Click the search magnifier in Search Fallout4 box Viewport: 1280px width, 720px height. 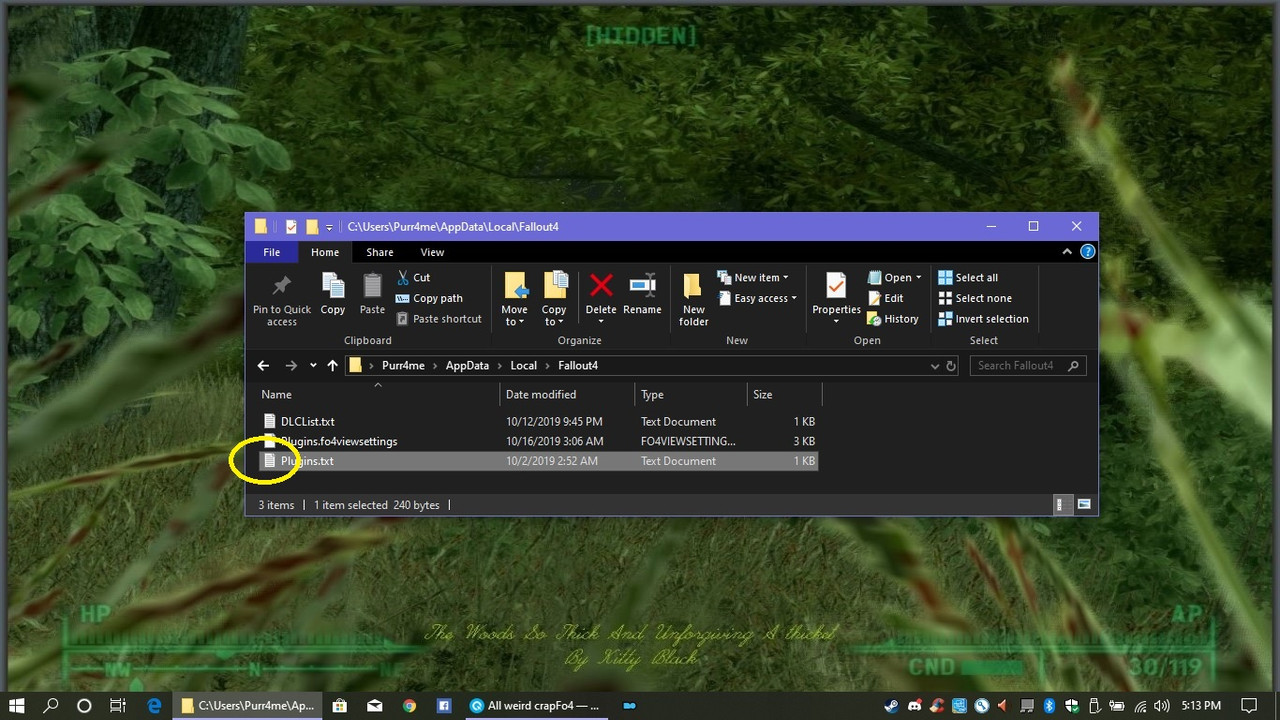(1074, 366)
